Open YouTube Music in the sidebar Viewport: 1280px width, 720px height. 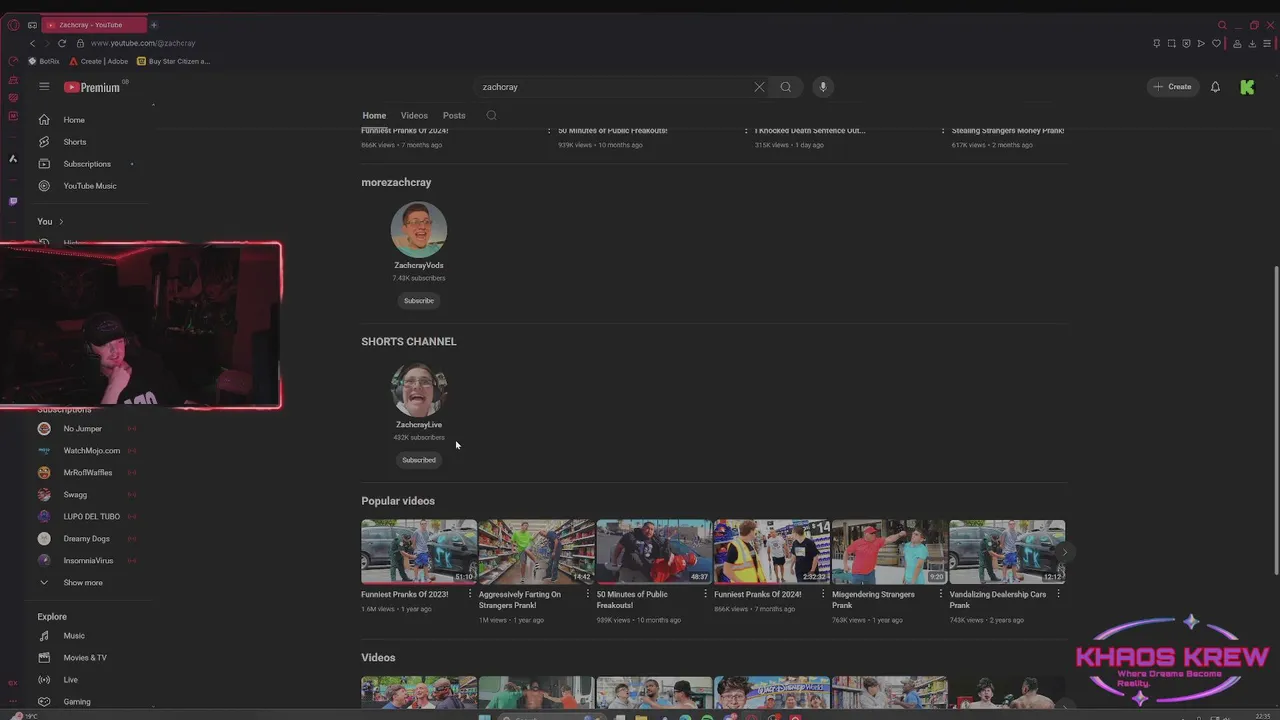(90, 186)
